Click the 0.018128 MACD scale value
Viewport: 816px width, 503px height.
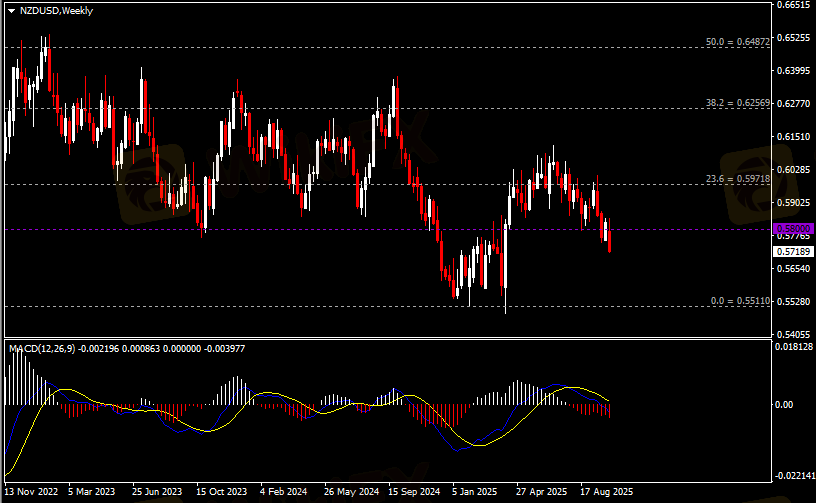pyautogui.click(x=795, y=347)
